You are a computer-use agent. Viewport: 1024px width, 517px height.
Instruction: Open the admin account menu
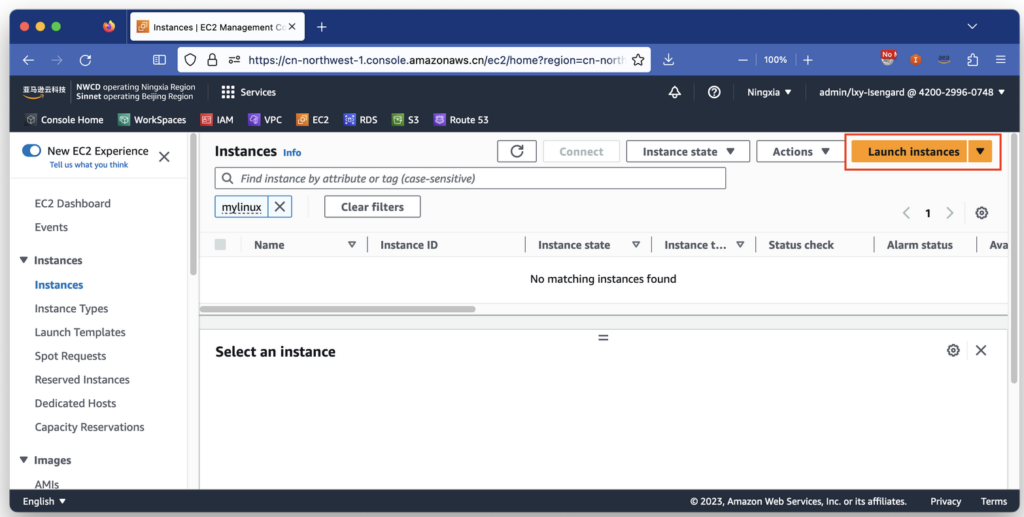[912, 92]
